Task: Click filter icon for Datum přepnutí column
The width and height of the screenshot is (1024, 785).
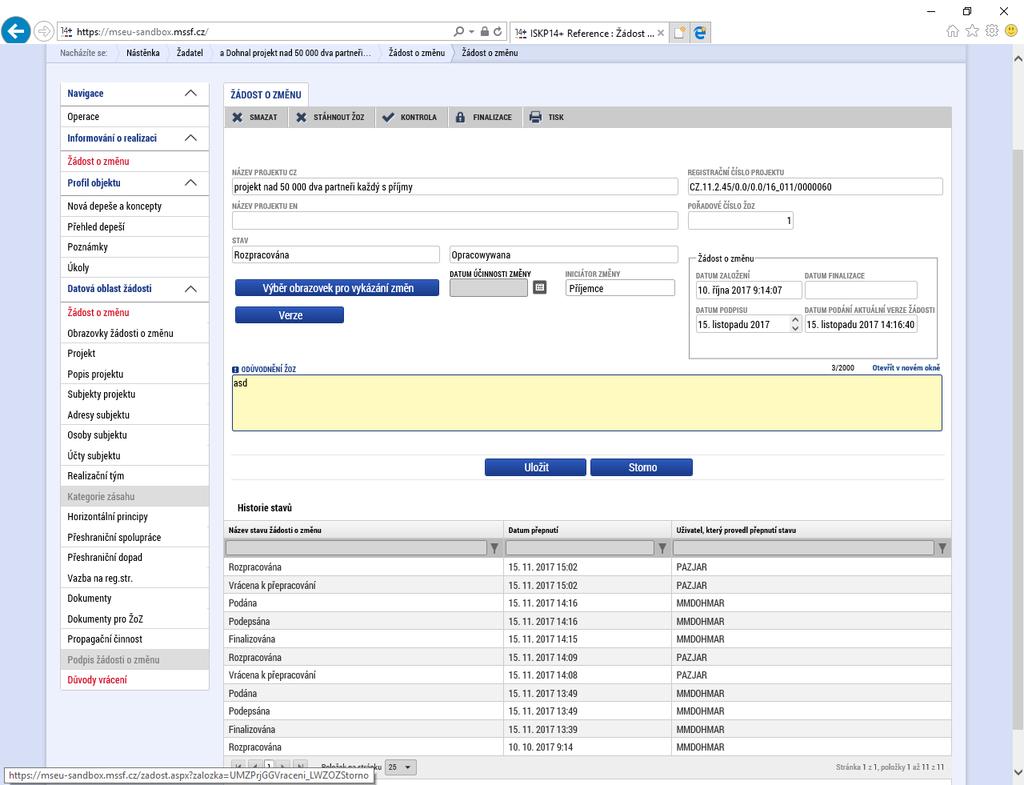Action: [662, 548]
